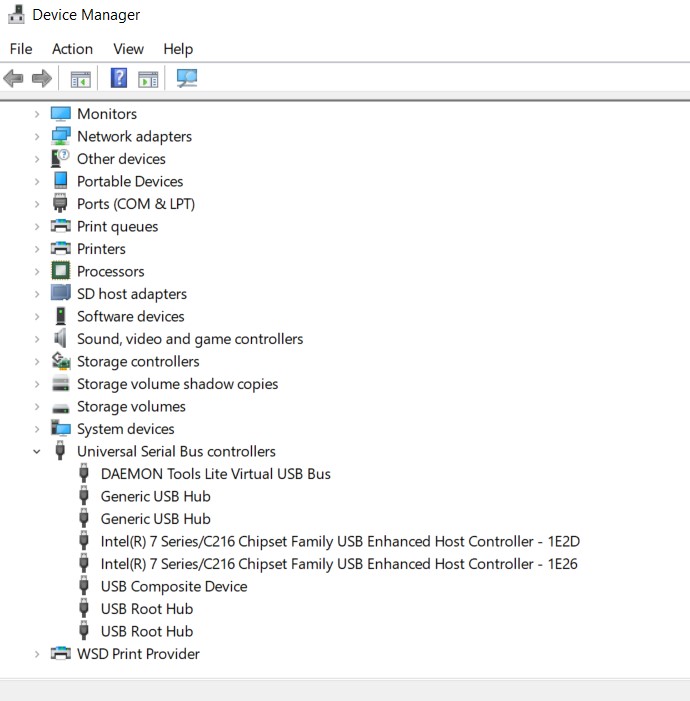Click the blue Help question-mark toolbar icon

click(119, 78)
